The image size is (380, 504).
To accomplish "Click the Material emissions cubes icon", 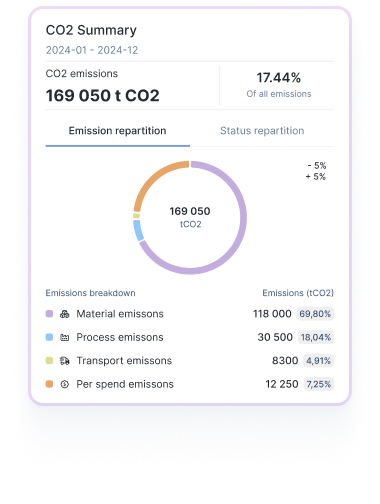I will coord(65,314).
